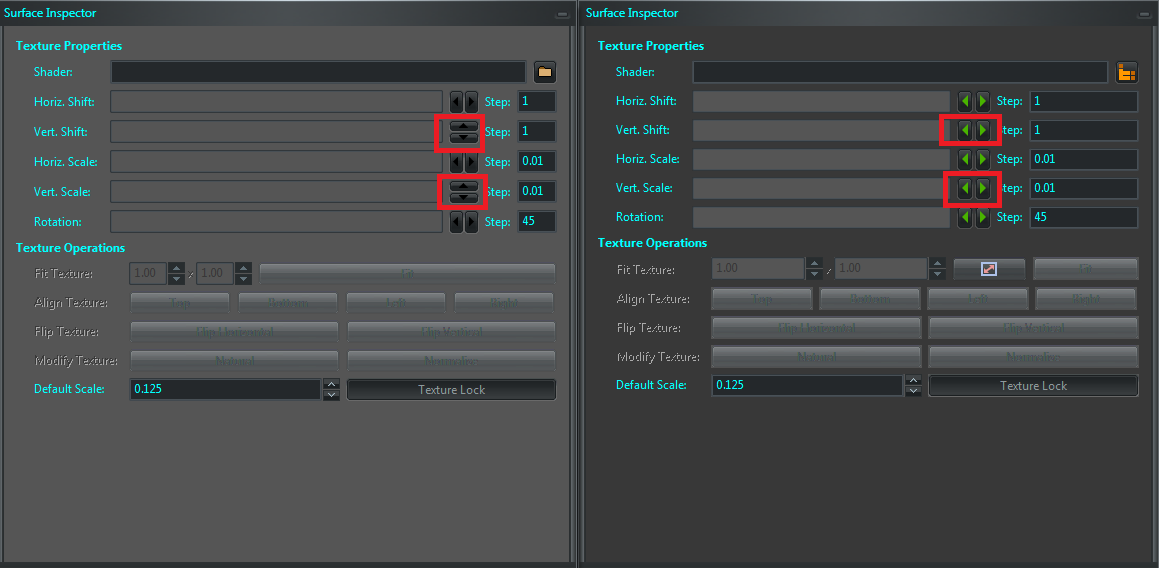Click the Shader text field in right panel
Viewport: 1159px width, 568px height.
pos(899,72)
